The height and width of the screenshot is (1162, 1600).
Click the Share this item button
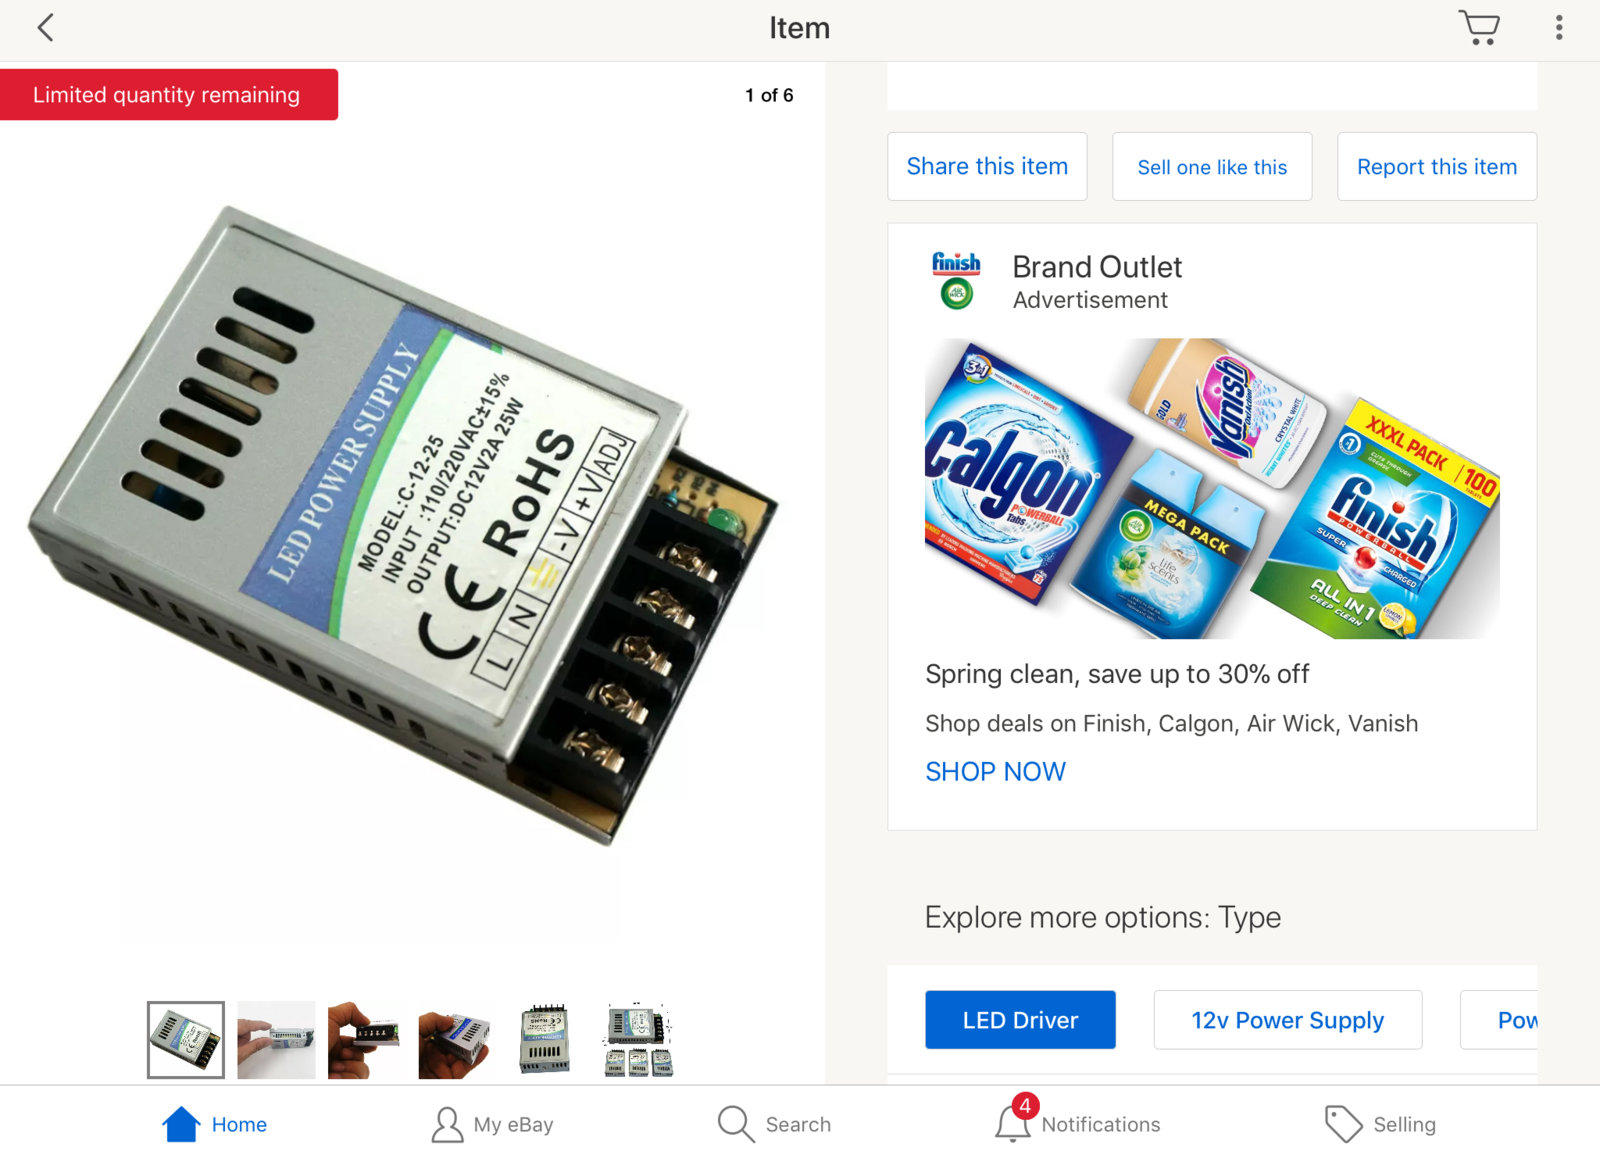tap(987, 167)
